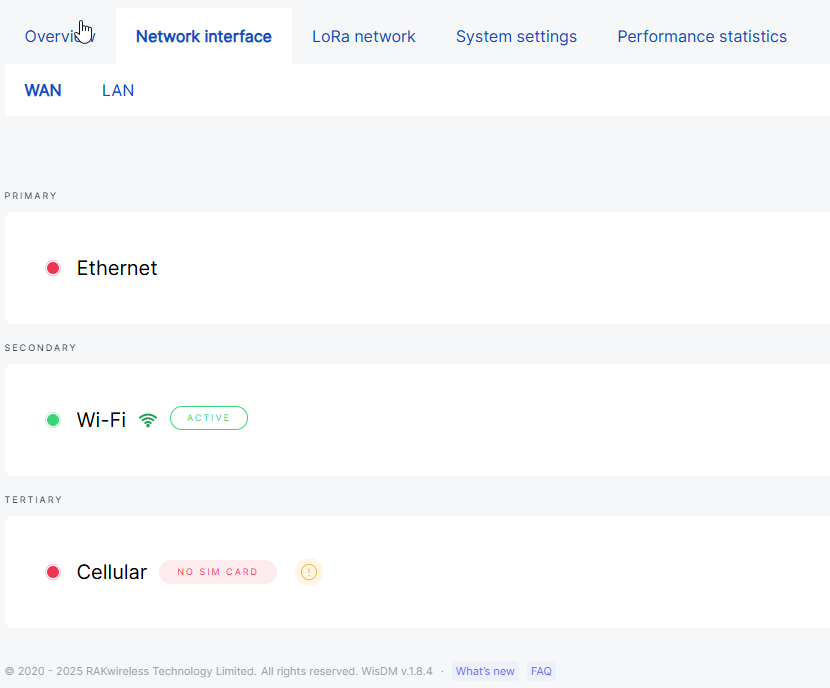830x688 pixels.
Task: Click the Wi-Fi ACTIVE status badge
Action: pos(209,418)
